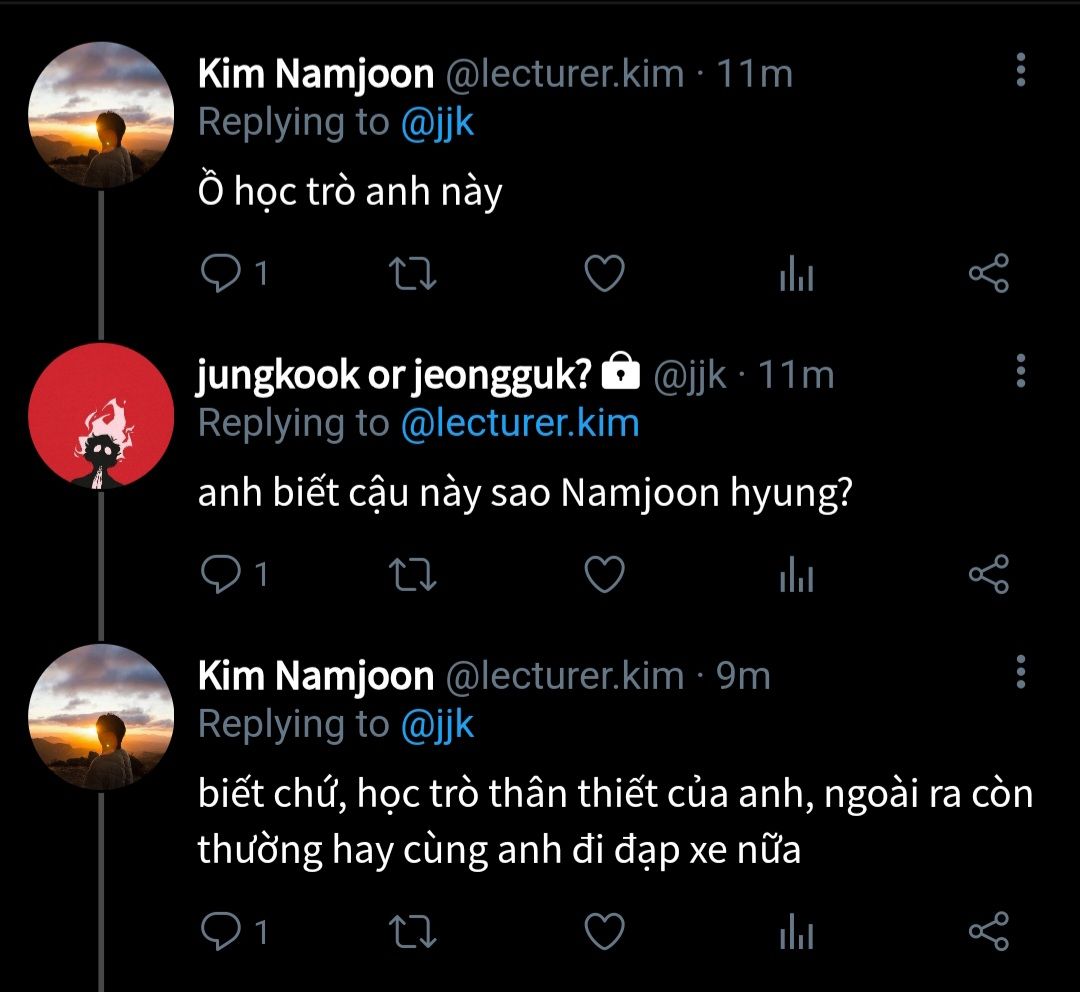Open @jjk mention link in first tweet
Viewport: 1080px width, 992px height.
437,123
